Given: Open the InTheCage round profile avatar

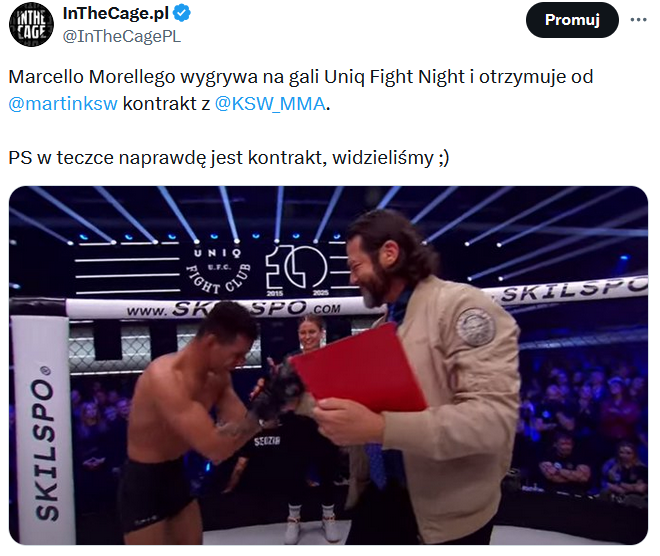Looking at the screenshot, I should [32, 24].
